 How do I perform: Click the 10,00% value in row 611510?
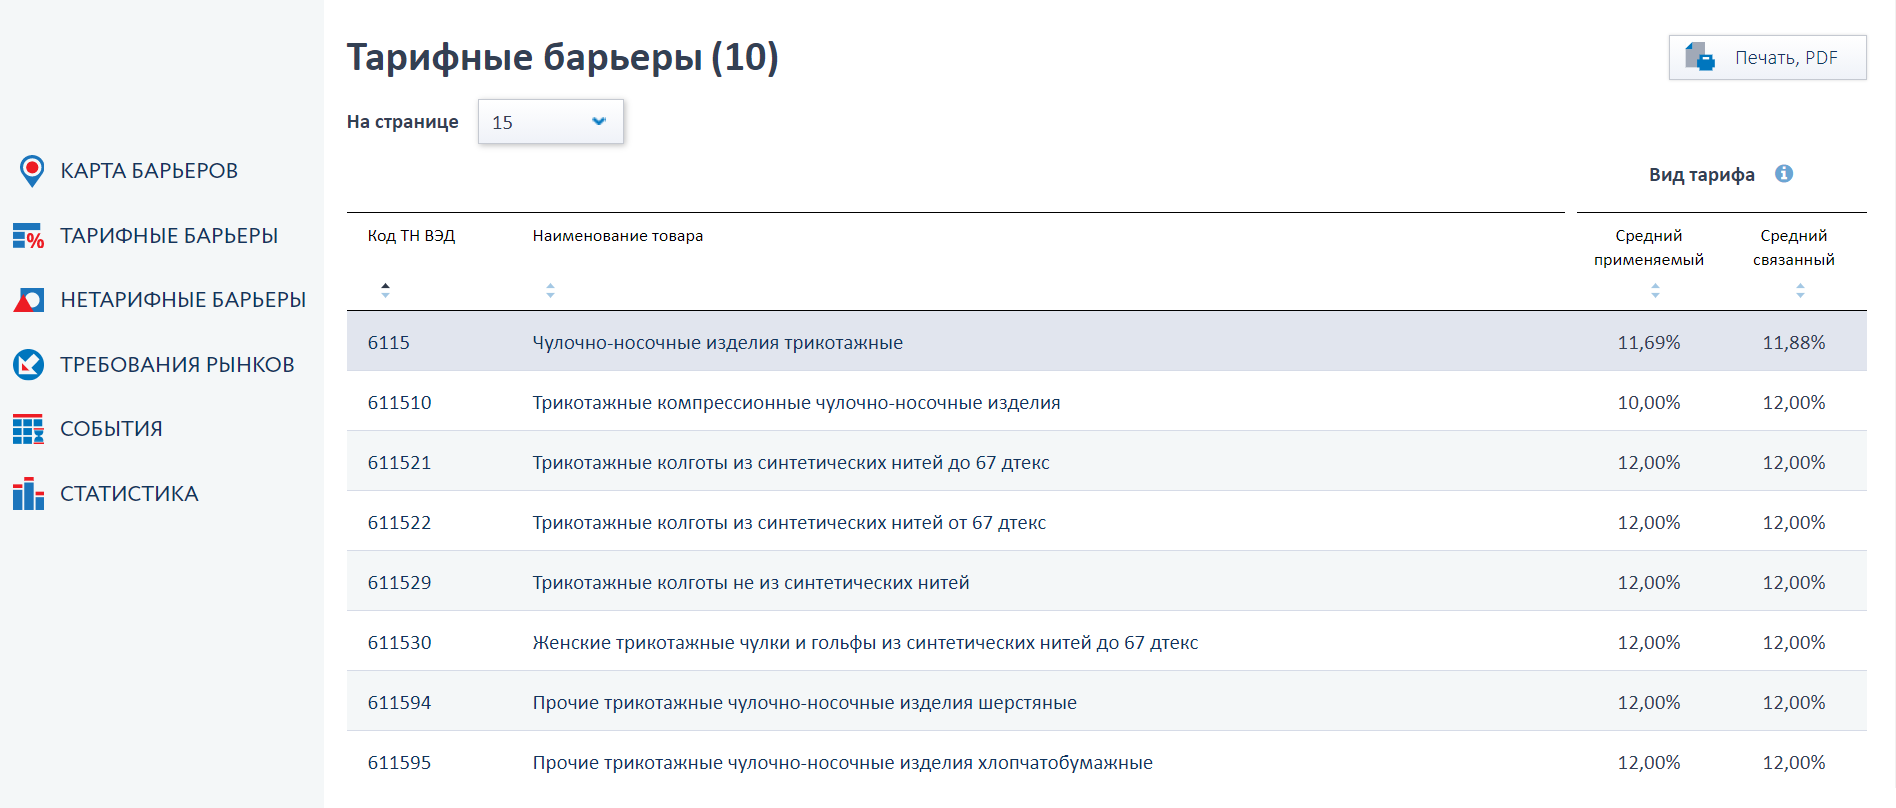point(1649,403)
